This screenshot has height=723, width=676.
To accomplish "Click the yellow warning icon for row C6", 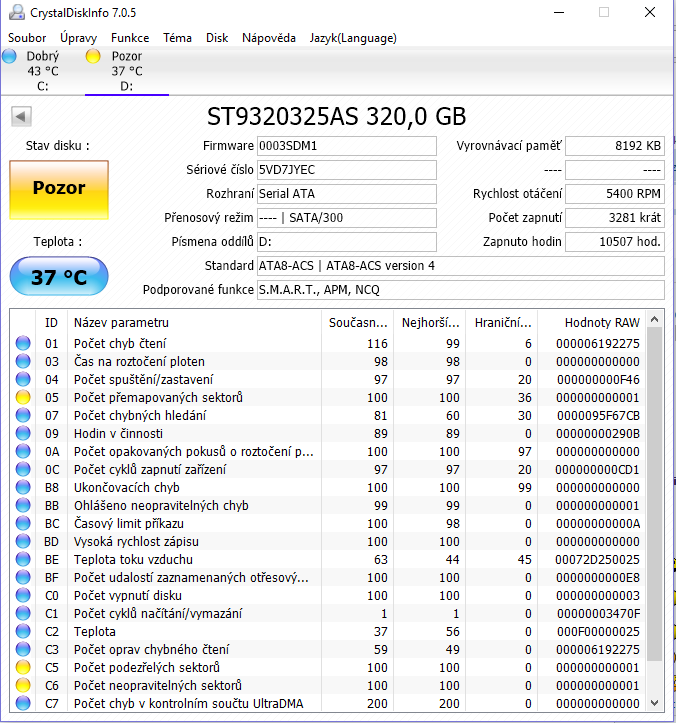I will 23,685.
